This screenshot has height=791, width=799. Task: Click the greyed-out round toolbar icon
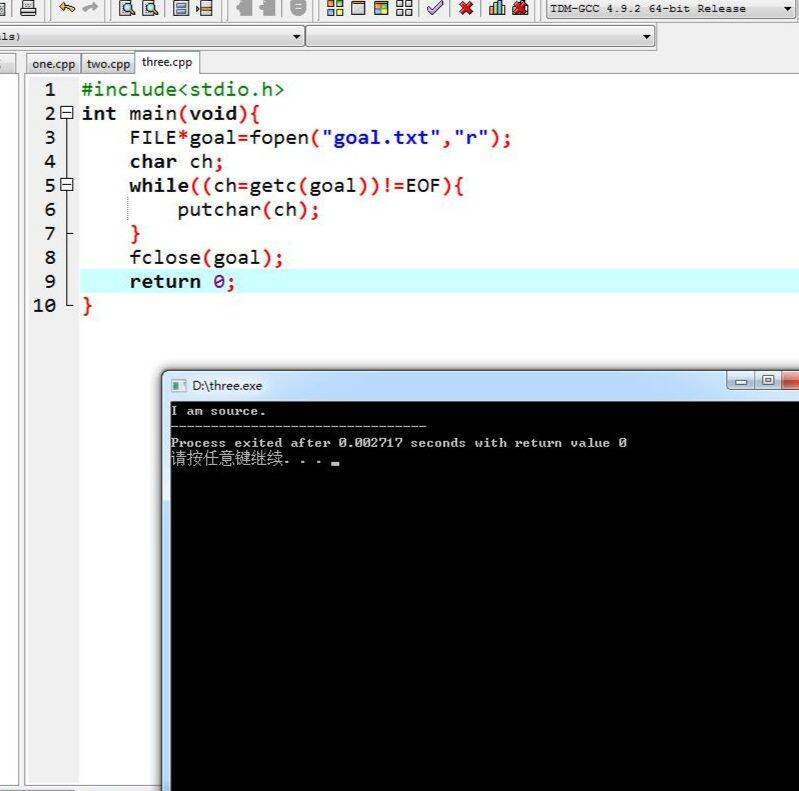pyautogui.click(x=298, y=8)
